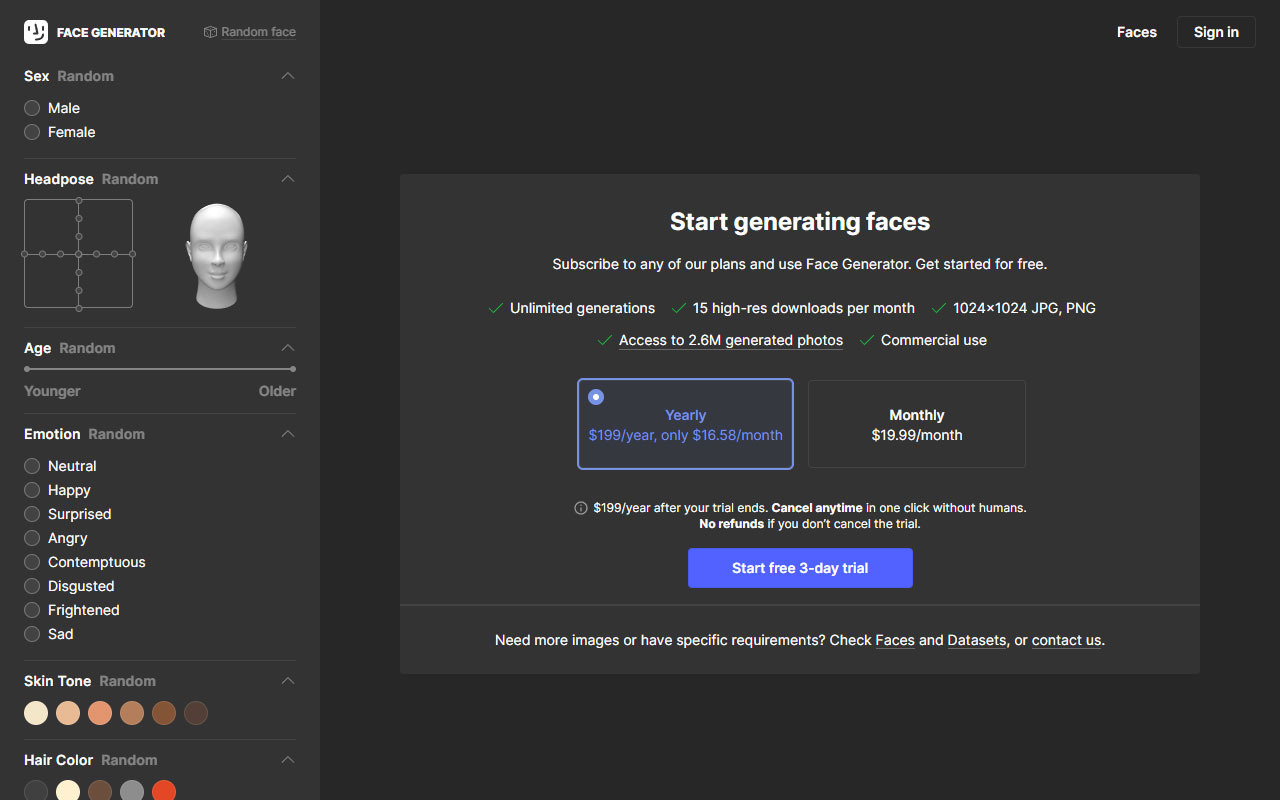
Task: Select the Happy emotion radio button
Action: click(x=32, y=490)
